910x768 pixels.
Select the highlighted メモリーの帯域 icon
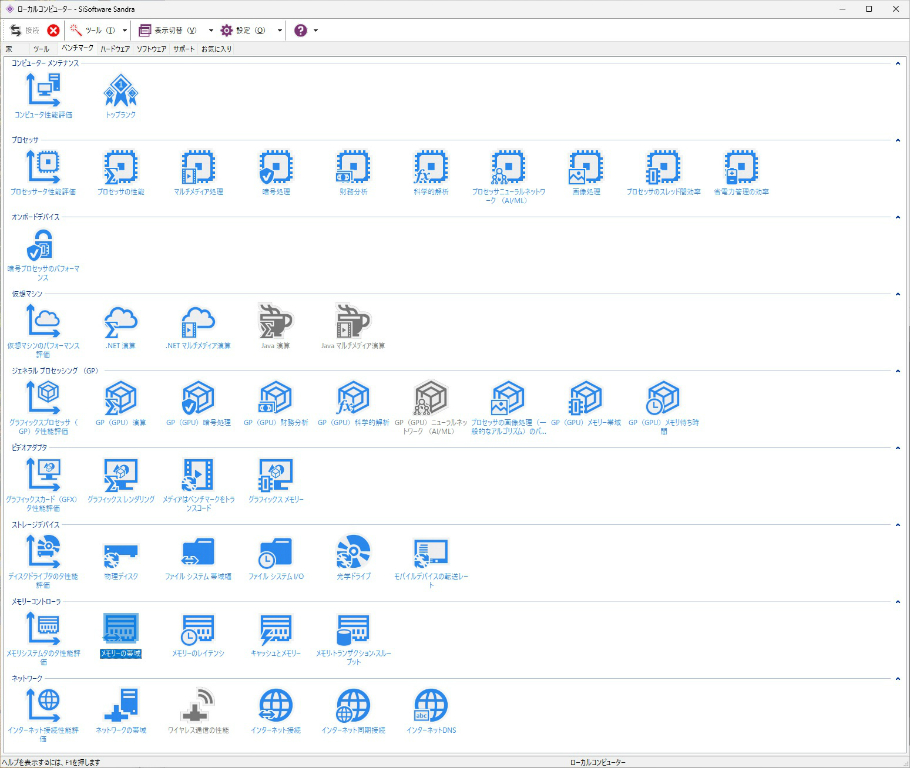(x=121, y=635)
